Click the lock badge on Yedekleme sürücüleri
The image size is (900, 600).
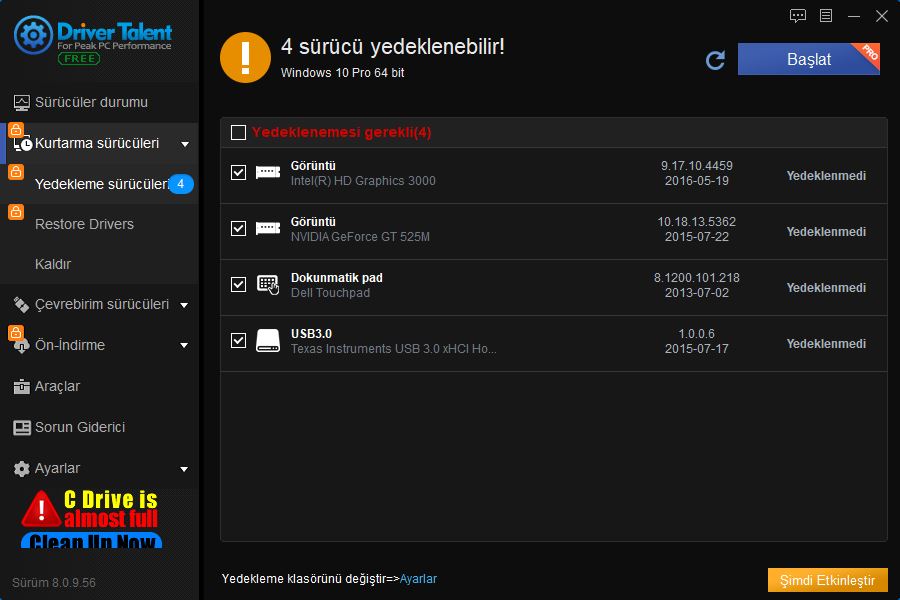pos(16,171)
